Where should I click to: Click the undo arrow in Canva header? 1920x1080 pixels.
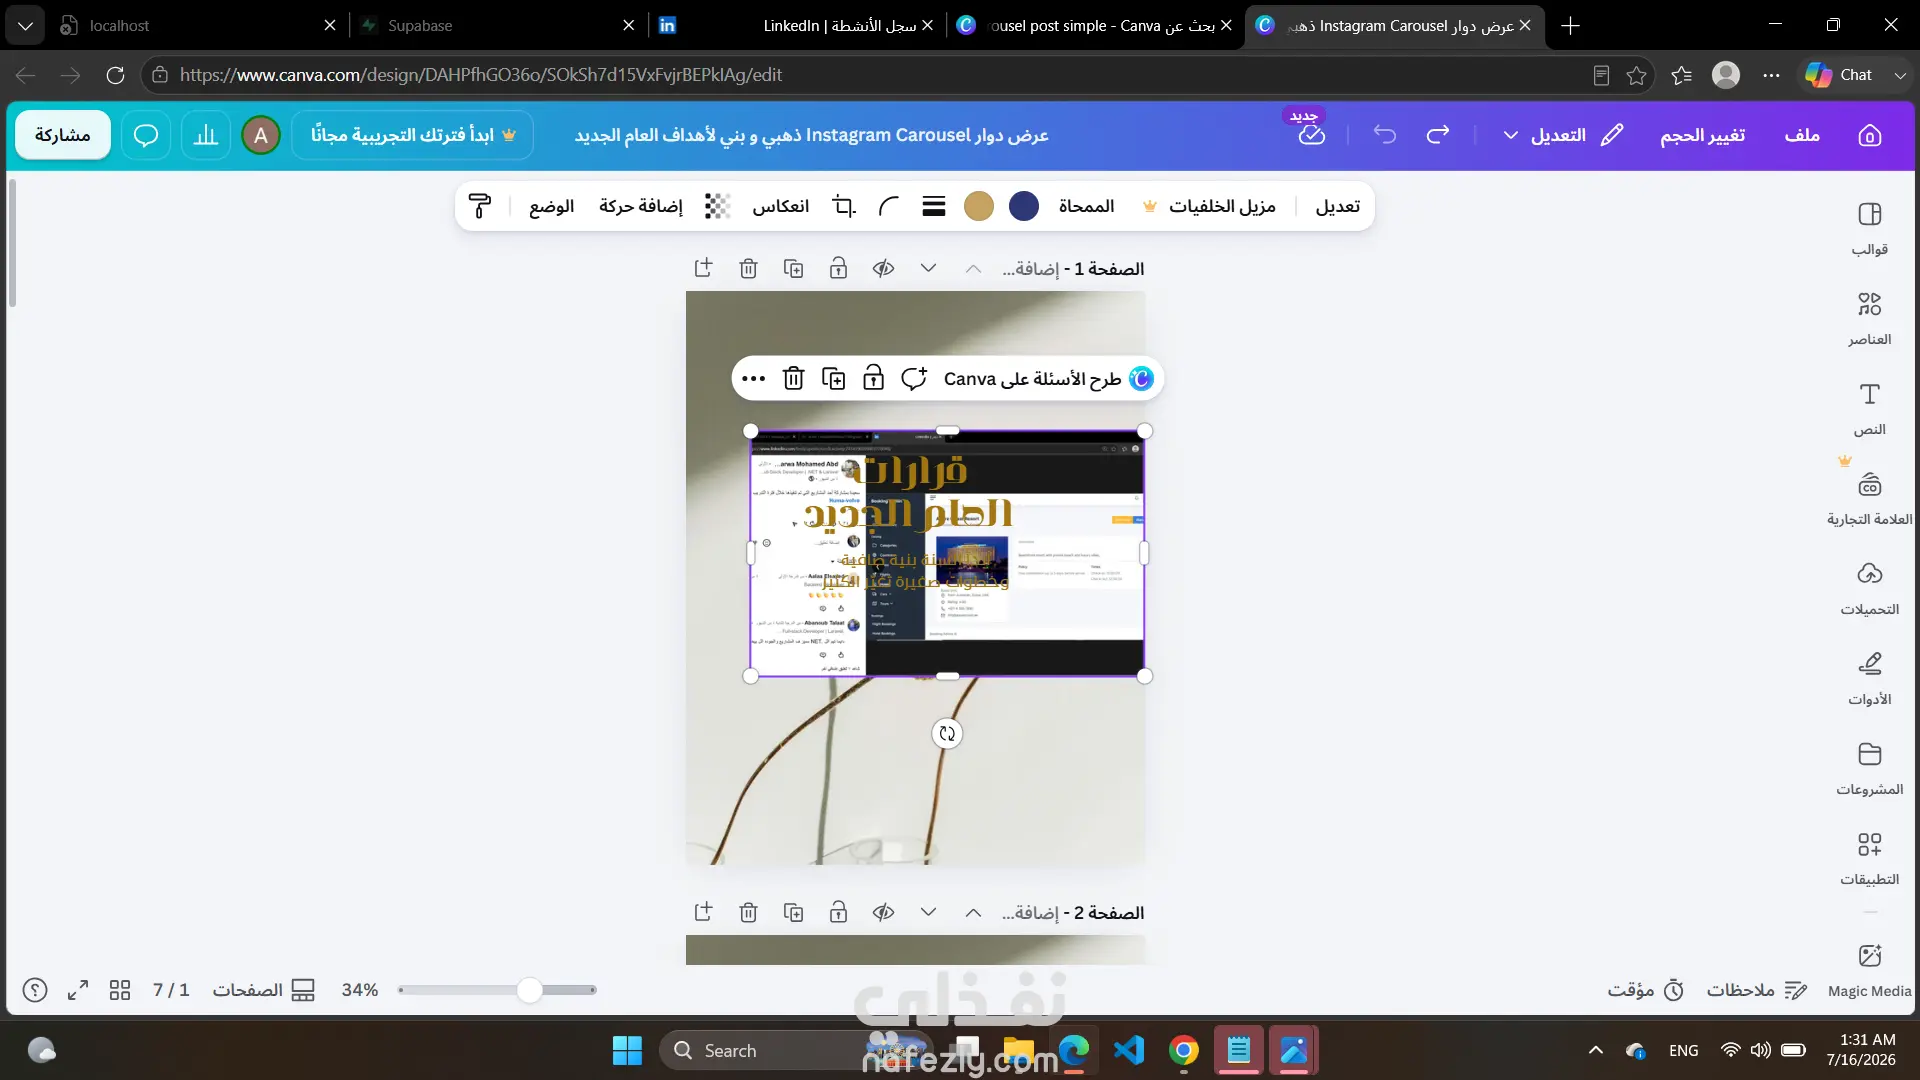pyautogui.click(x=1385, y=135)
